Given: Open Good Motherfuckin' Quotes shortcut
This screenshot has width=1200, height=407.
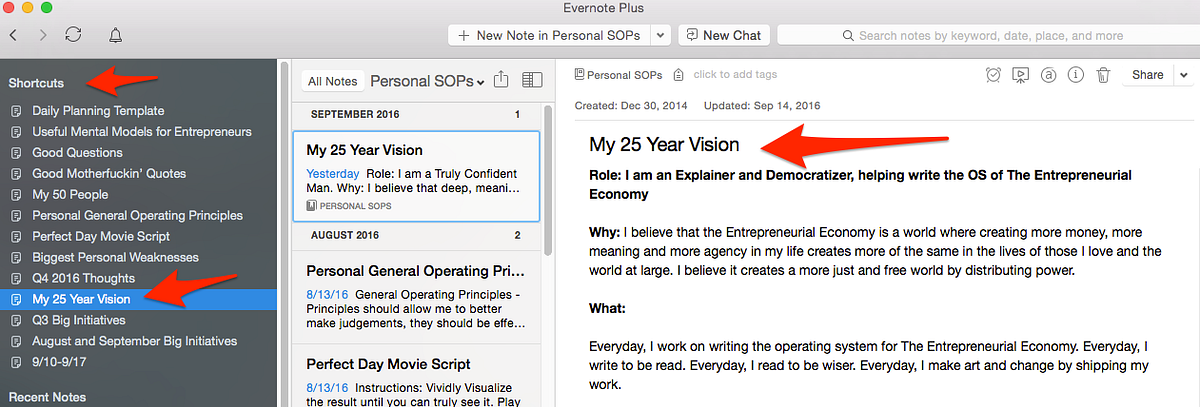Looking at the screenshot, I should pyautogui.click(x=109, y=174).
